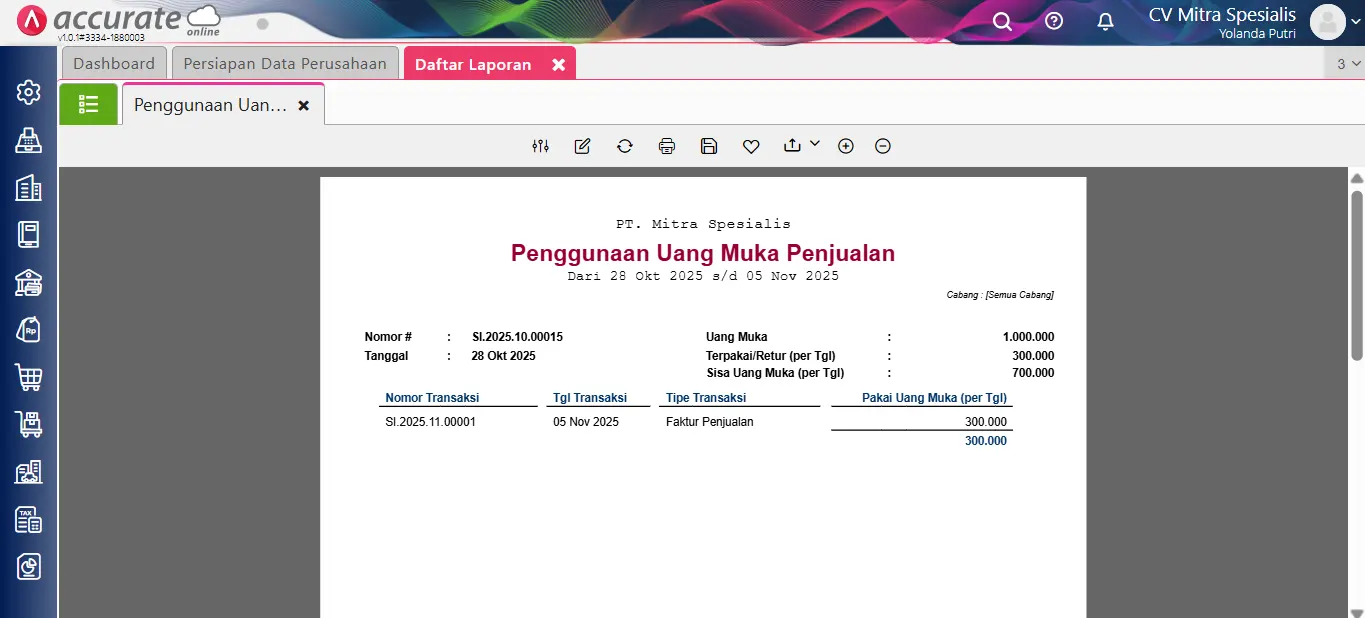1365x618 pixels.
Task: Open the user profile avatar menu
Action: click(x=1328, y=22)
